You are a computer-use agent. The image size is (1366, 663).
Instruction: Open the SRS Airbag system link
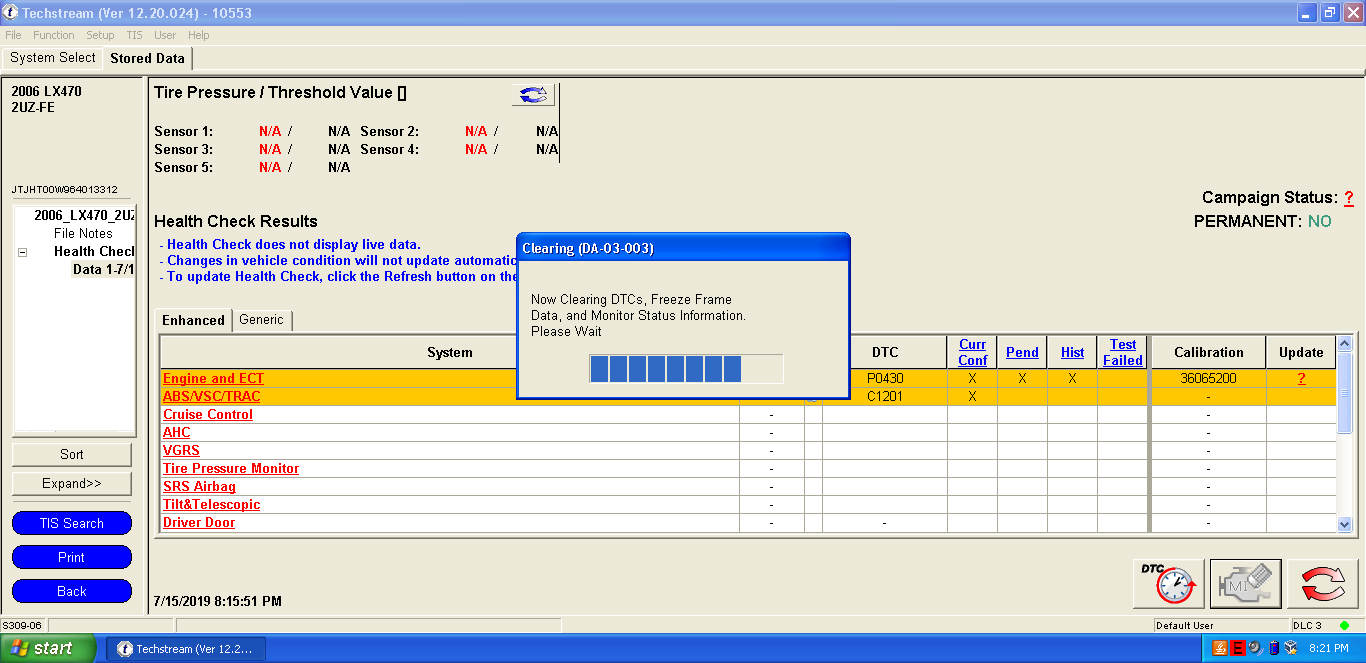199,487
